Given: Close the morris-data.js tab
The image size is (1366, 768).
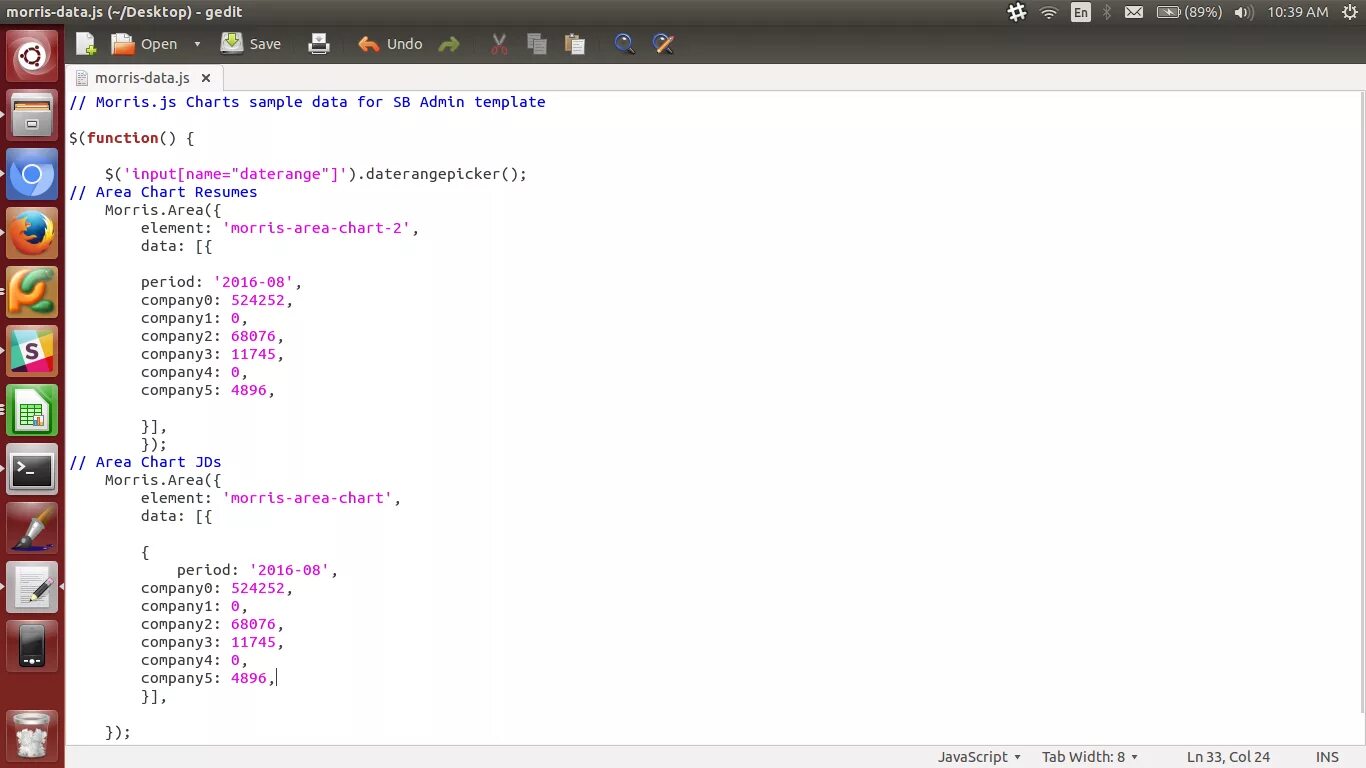Looking at the screenshot, I should pos(206,78).
